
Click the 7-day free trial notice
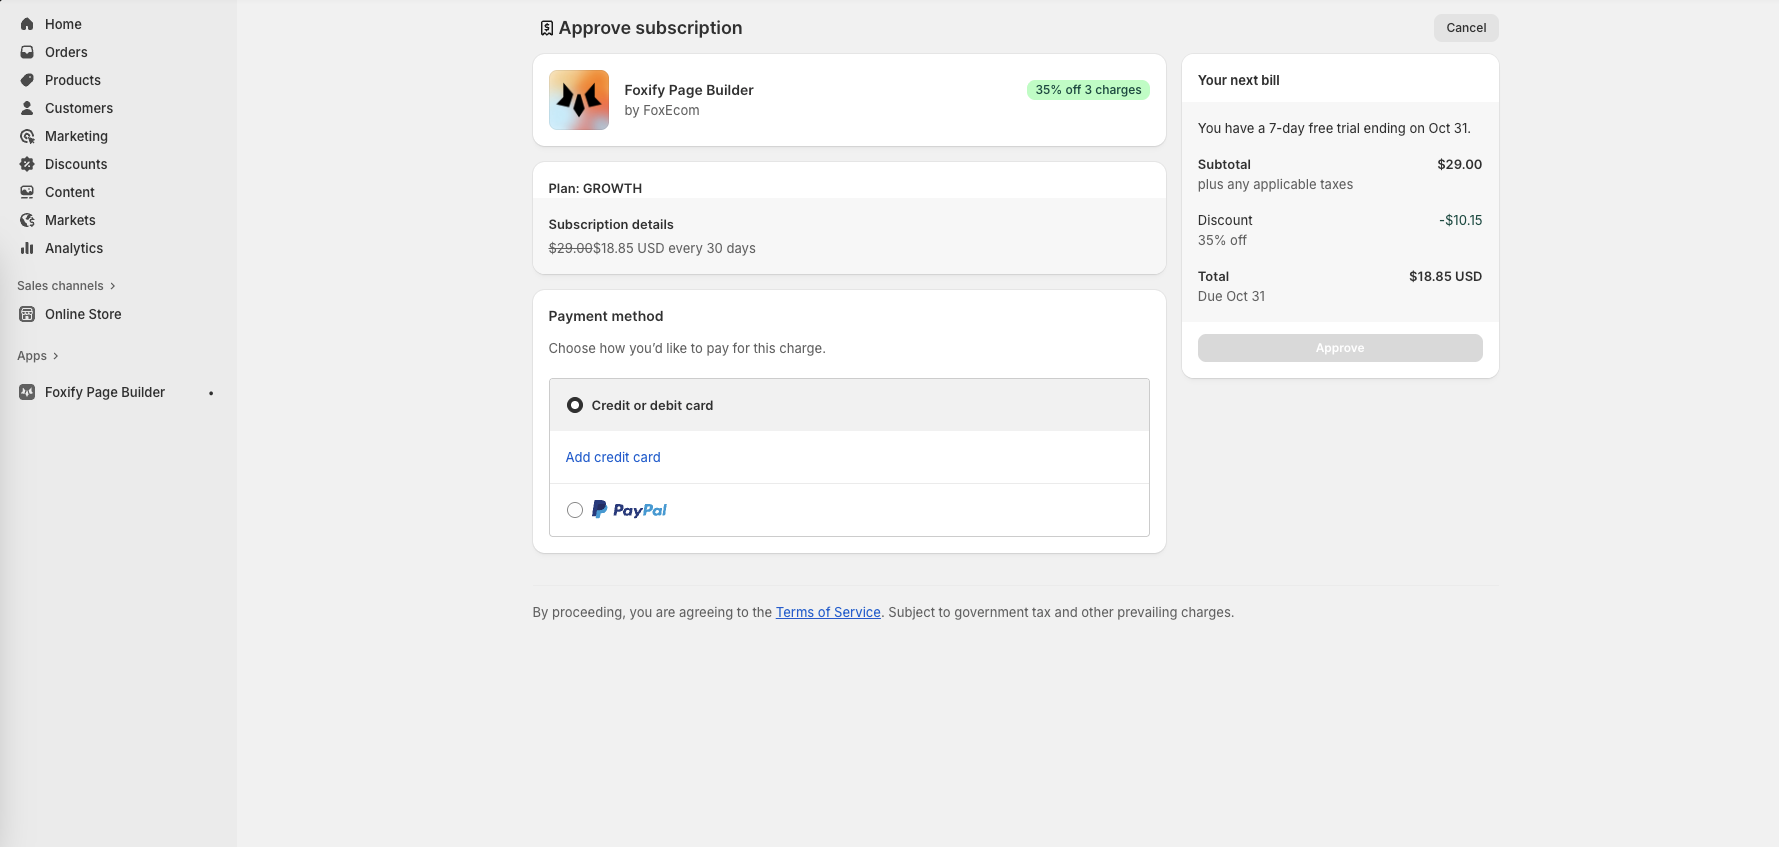(1334, 128)
